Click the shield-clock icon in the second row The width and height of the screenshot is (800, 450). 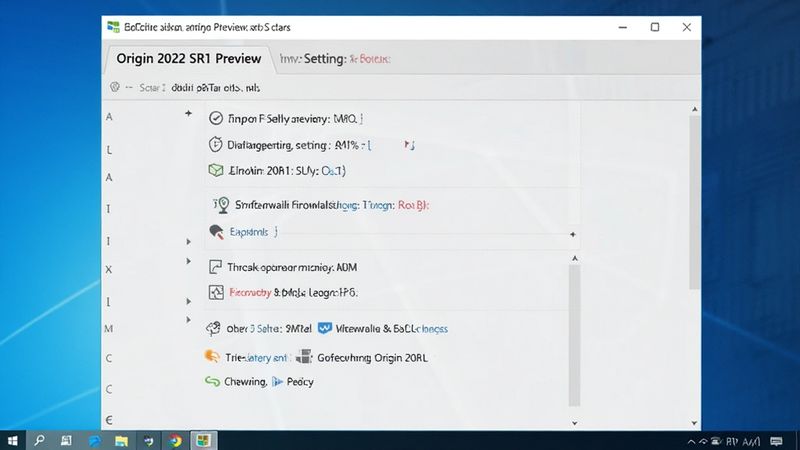pyautogui.click(x=215, y=144)
